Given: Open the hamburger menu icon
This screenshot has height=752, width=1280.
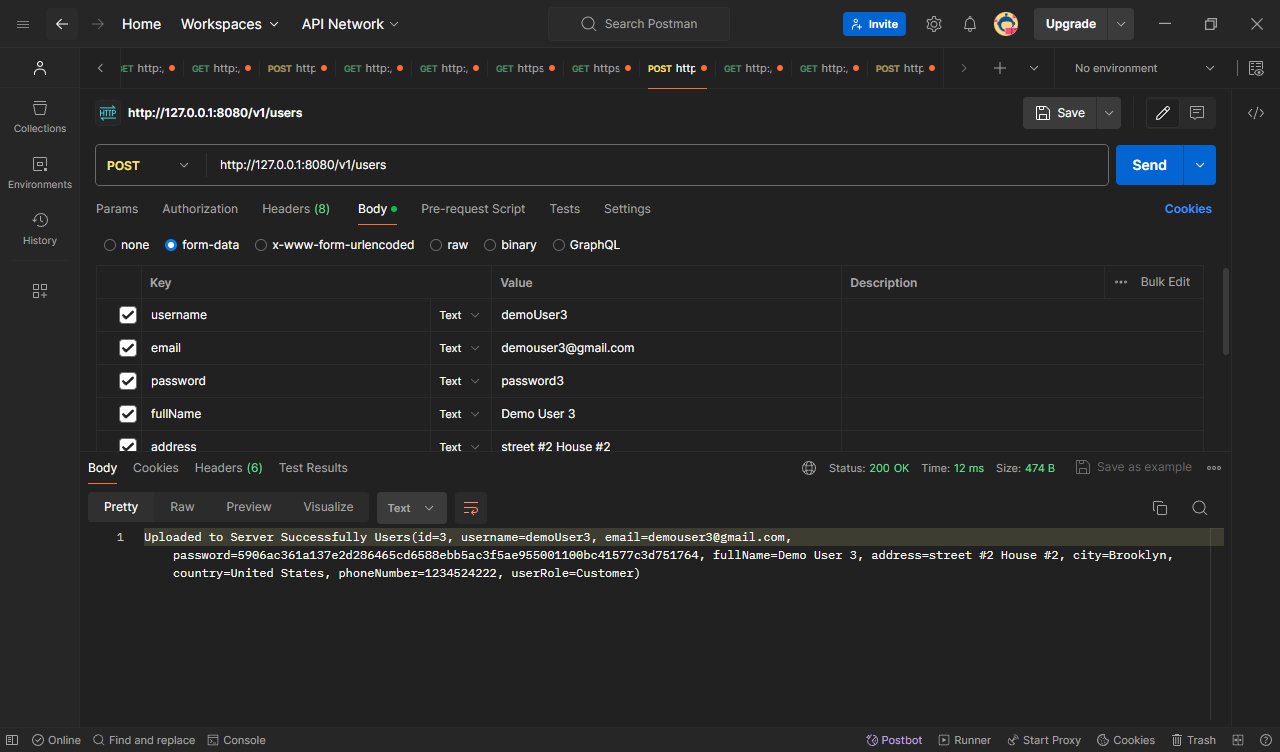Looking at the screenshot, I should [23, 24].
